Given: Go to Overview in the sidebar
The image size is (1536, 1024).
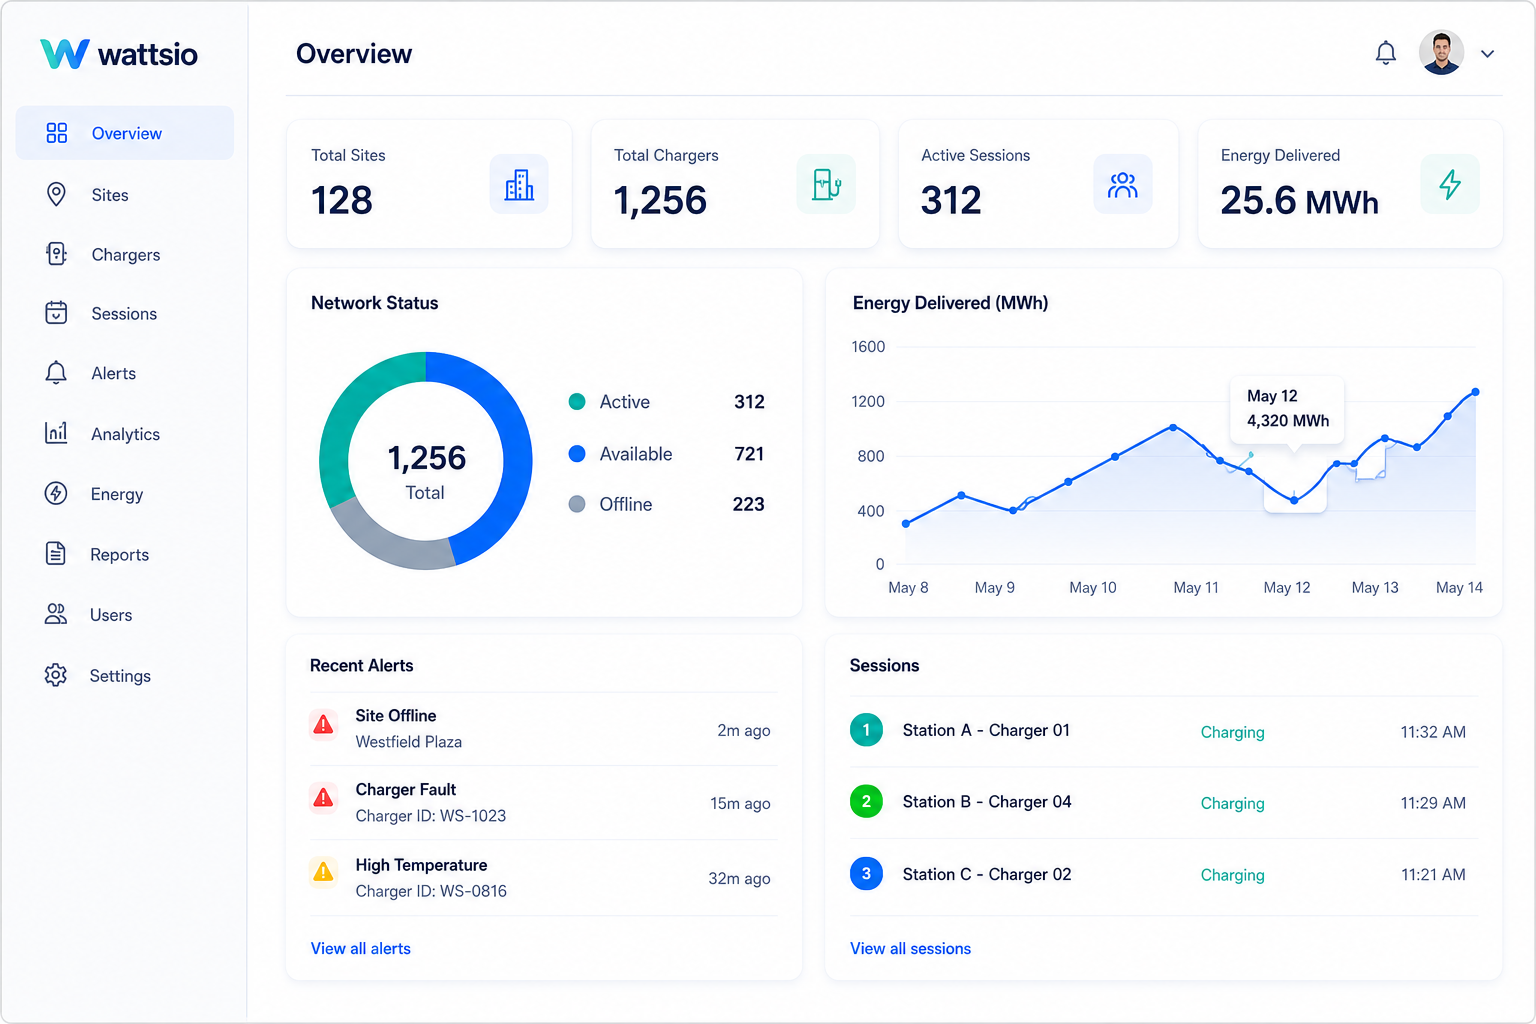Looking at the screenshot, I should (125, 133).
